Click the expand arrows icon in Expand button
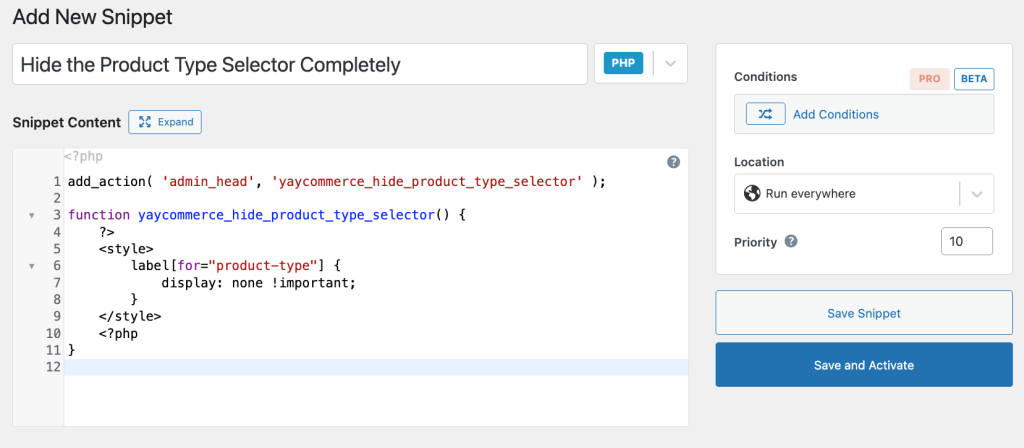Viewport: 1024px width, 448px height. [x=145, y=122]
